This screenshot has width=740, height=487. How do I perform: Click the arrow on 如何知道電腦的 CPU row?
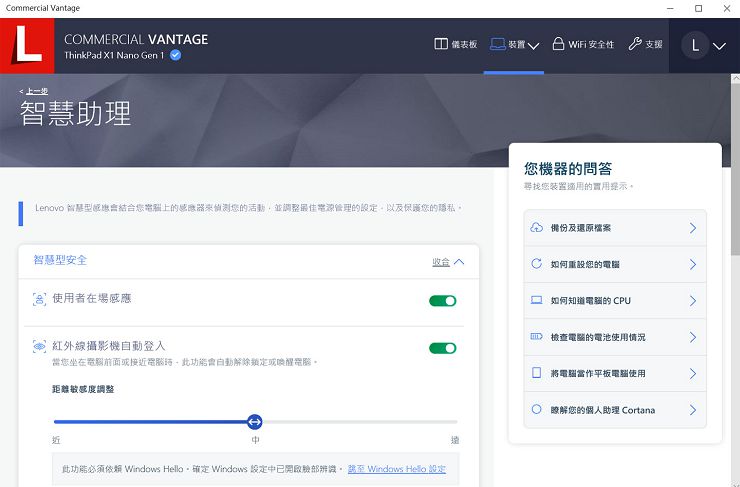pyautogui.click(x=693, y=301)
